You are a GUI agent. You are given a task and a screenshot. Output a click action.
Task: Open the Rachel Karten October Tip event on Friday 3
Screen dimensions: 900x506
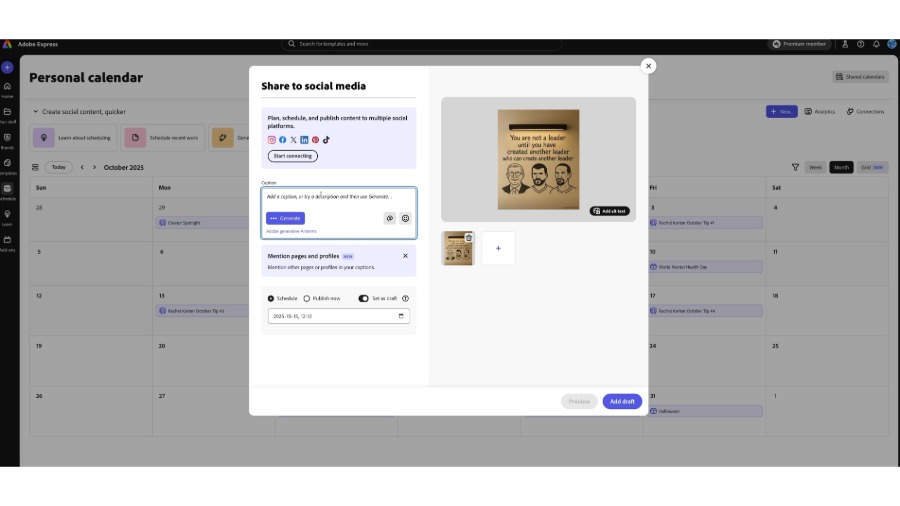[x=705, y=223]
